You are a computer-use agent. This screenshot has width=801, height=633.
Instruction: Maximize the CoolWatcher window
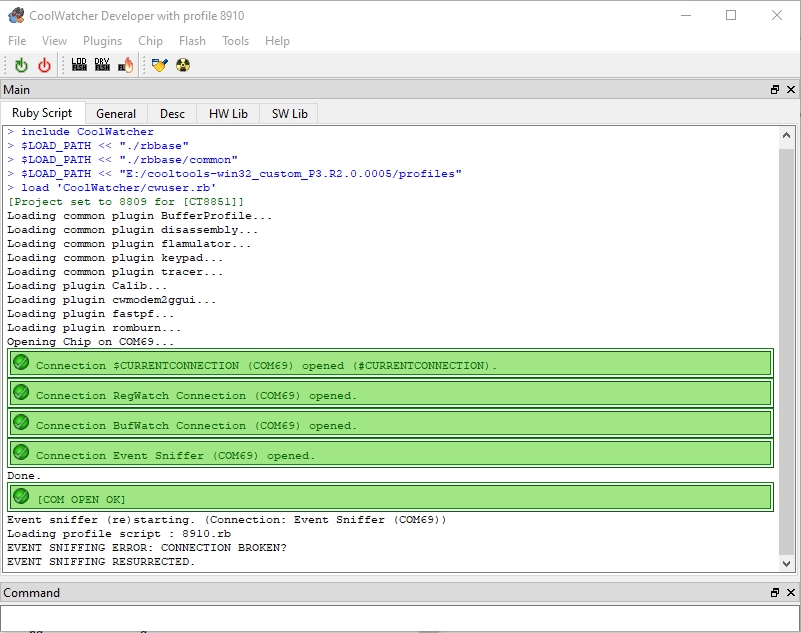coord(731,15)
